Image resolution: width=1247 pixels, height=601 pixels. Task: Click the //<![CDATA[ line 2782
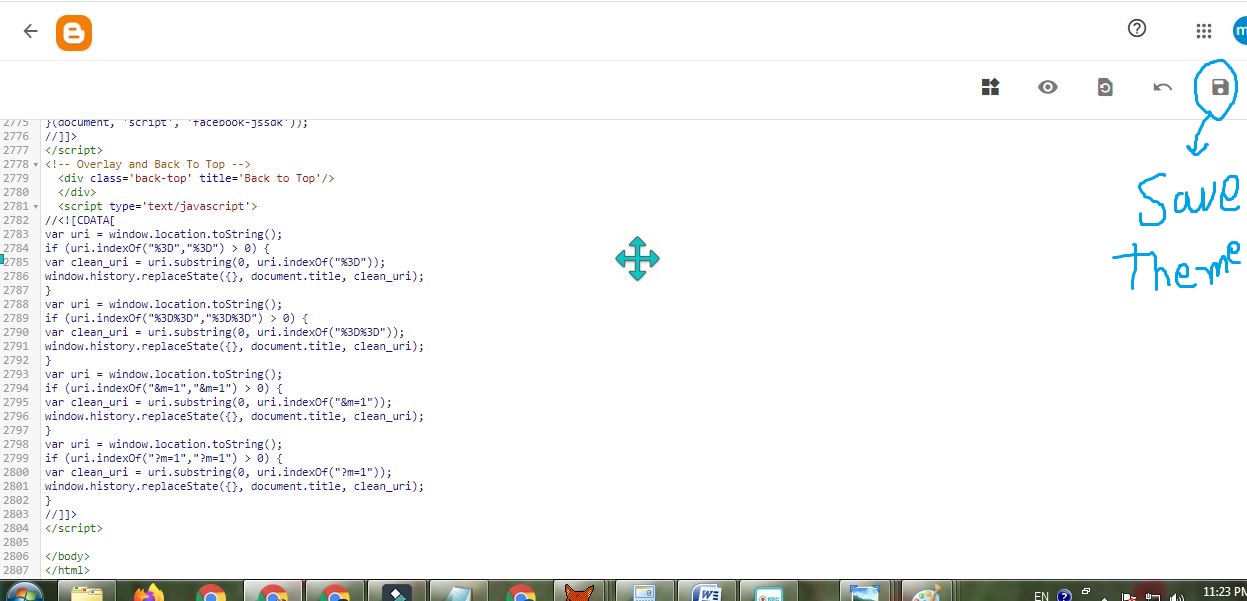[80, 220]
